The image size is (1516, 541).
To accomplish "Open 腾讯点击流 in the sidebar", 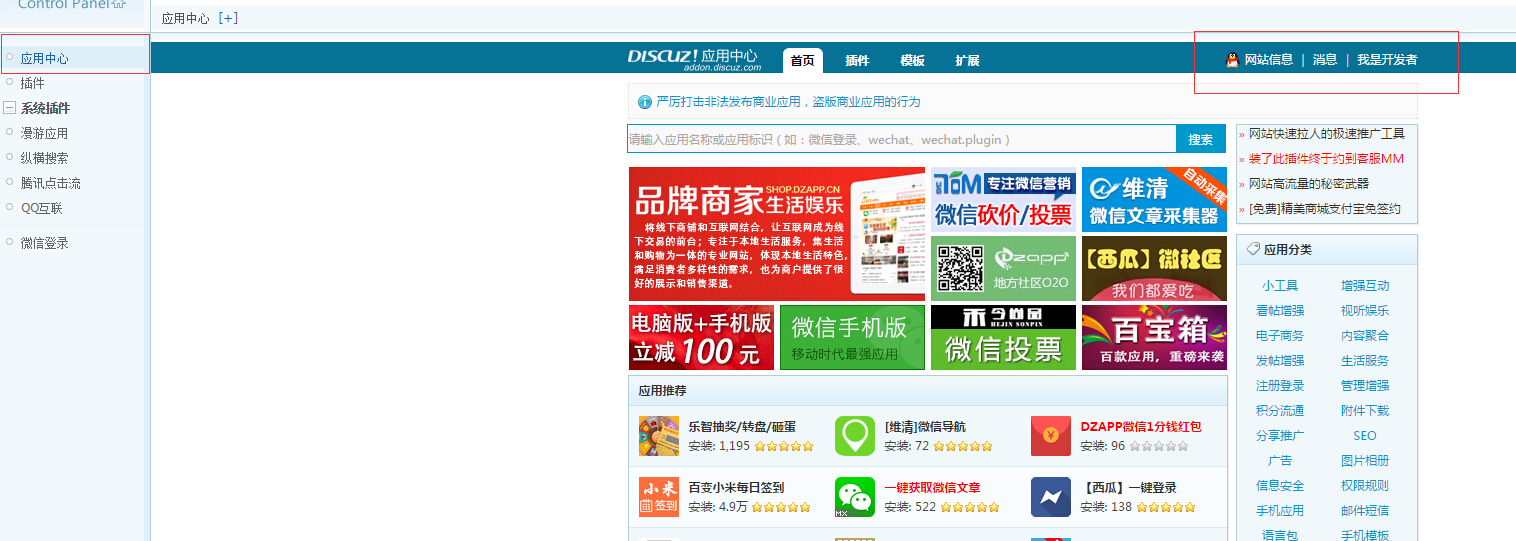I will pyautogui.click(x=50, y=183).
